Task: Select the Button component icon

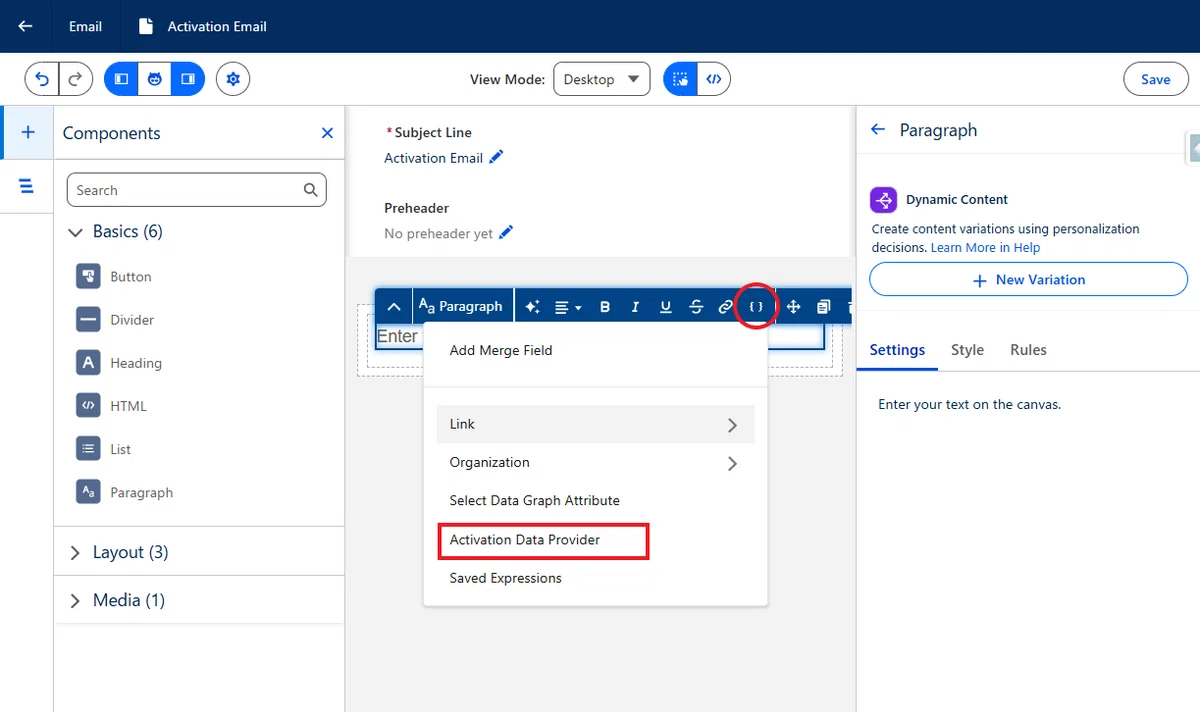Action: coord(88,276)
